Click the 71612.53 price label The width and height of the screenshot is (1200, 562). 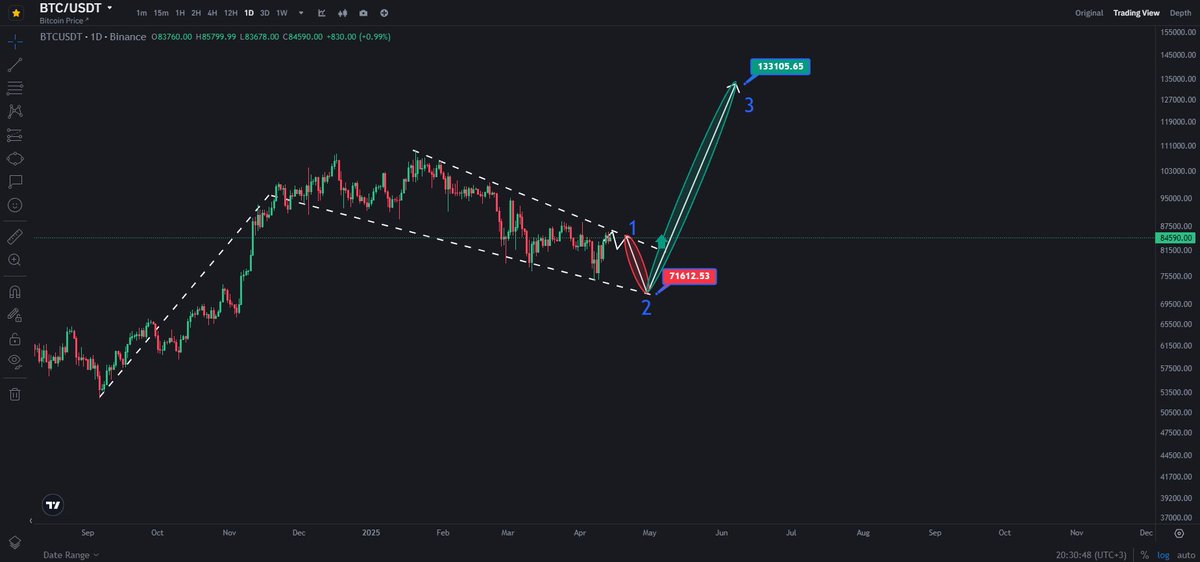689,276
